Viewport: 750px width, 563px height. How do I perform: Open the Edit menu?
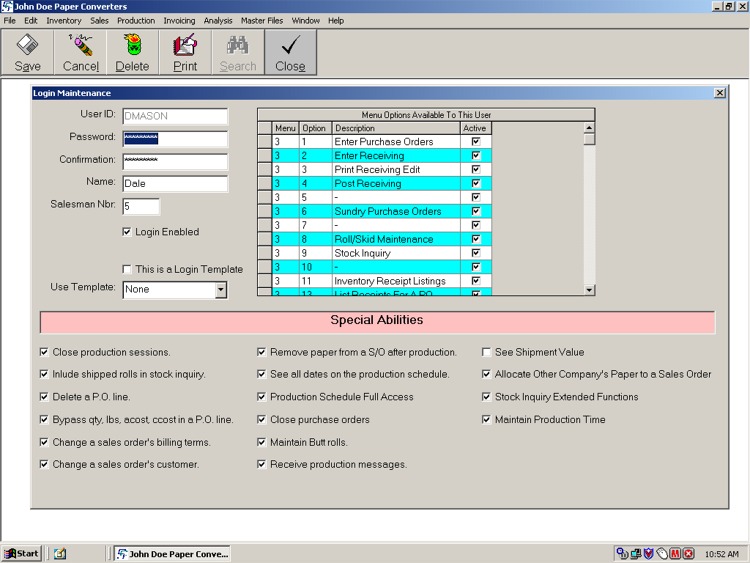tap(31, 21)
